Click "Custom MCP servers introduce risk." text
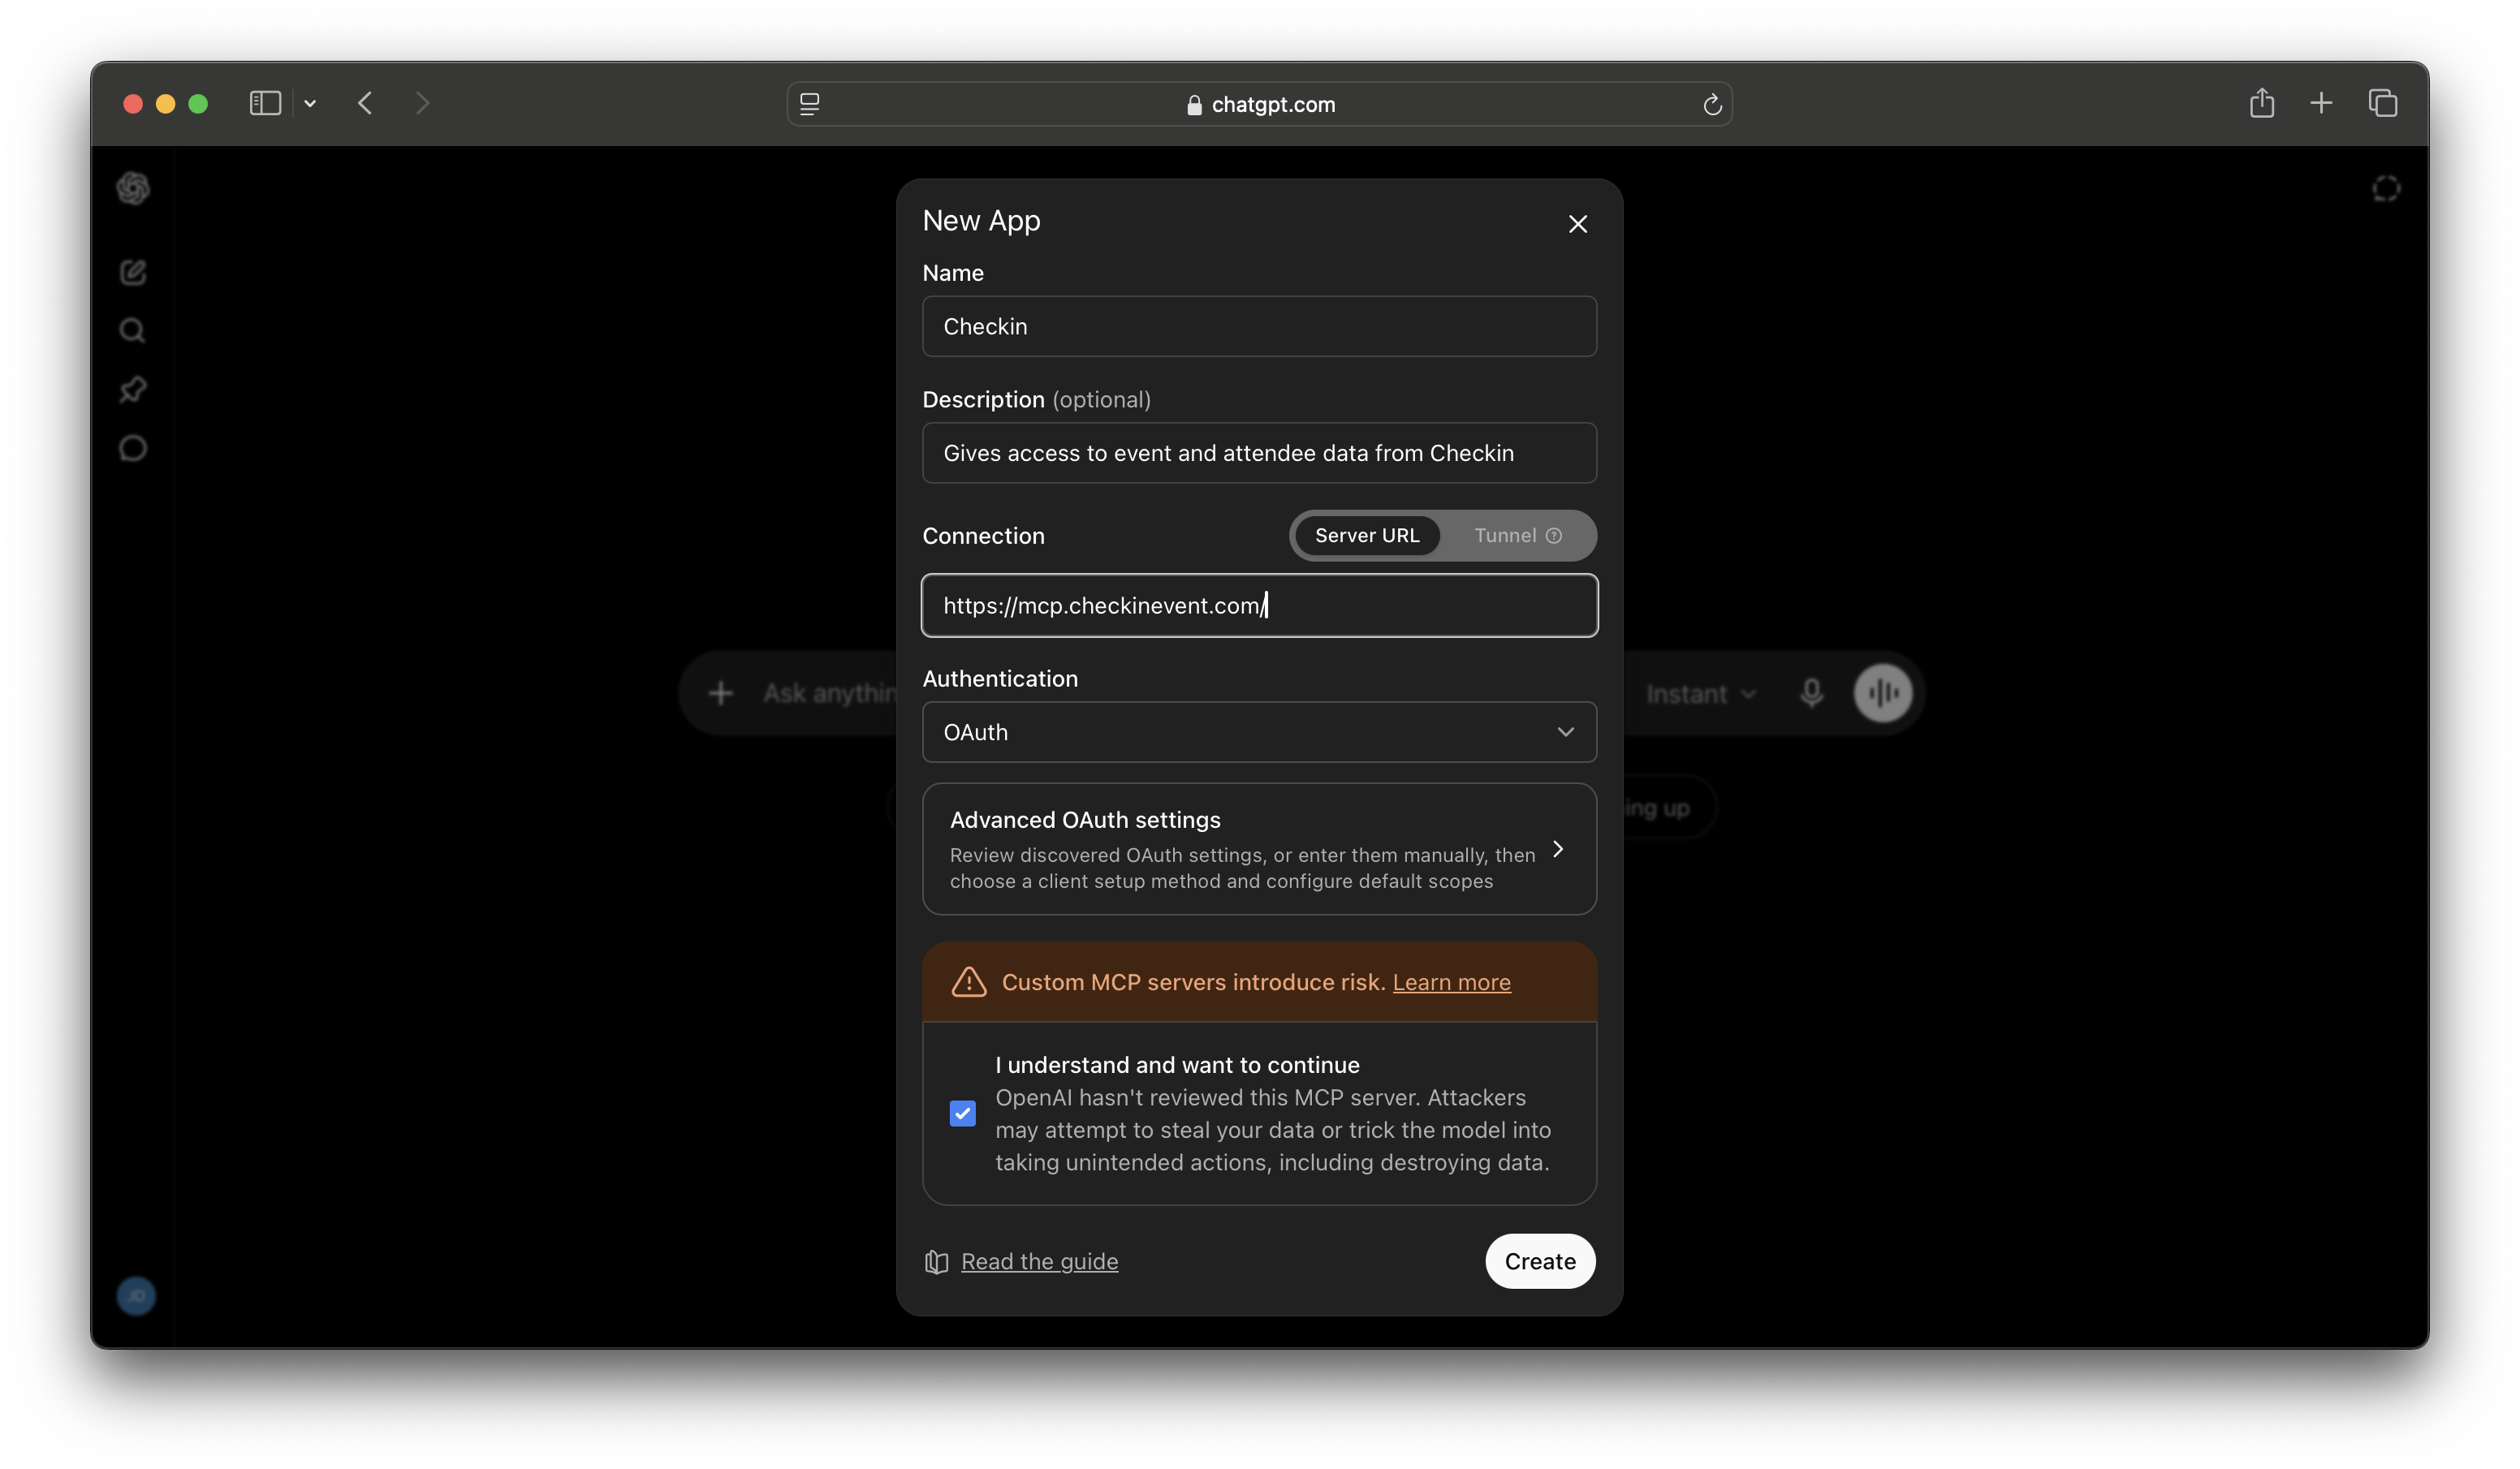The width and height of the screenshot is (2520, 1469). 1193,982
